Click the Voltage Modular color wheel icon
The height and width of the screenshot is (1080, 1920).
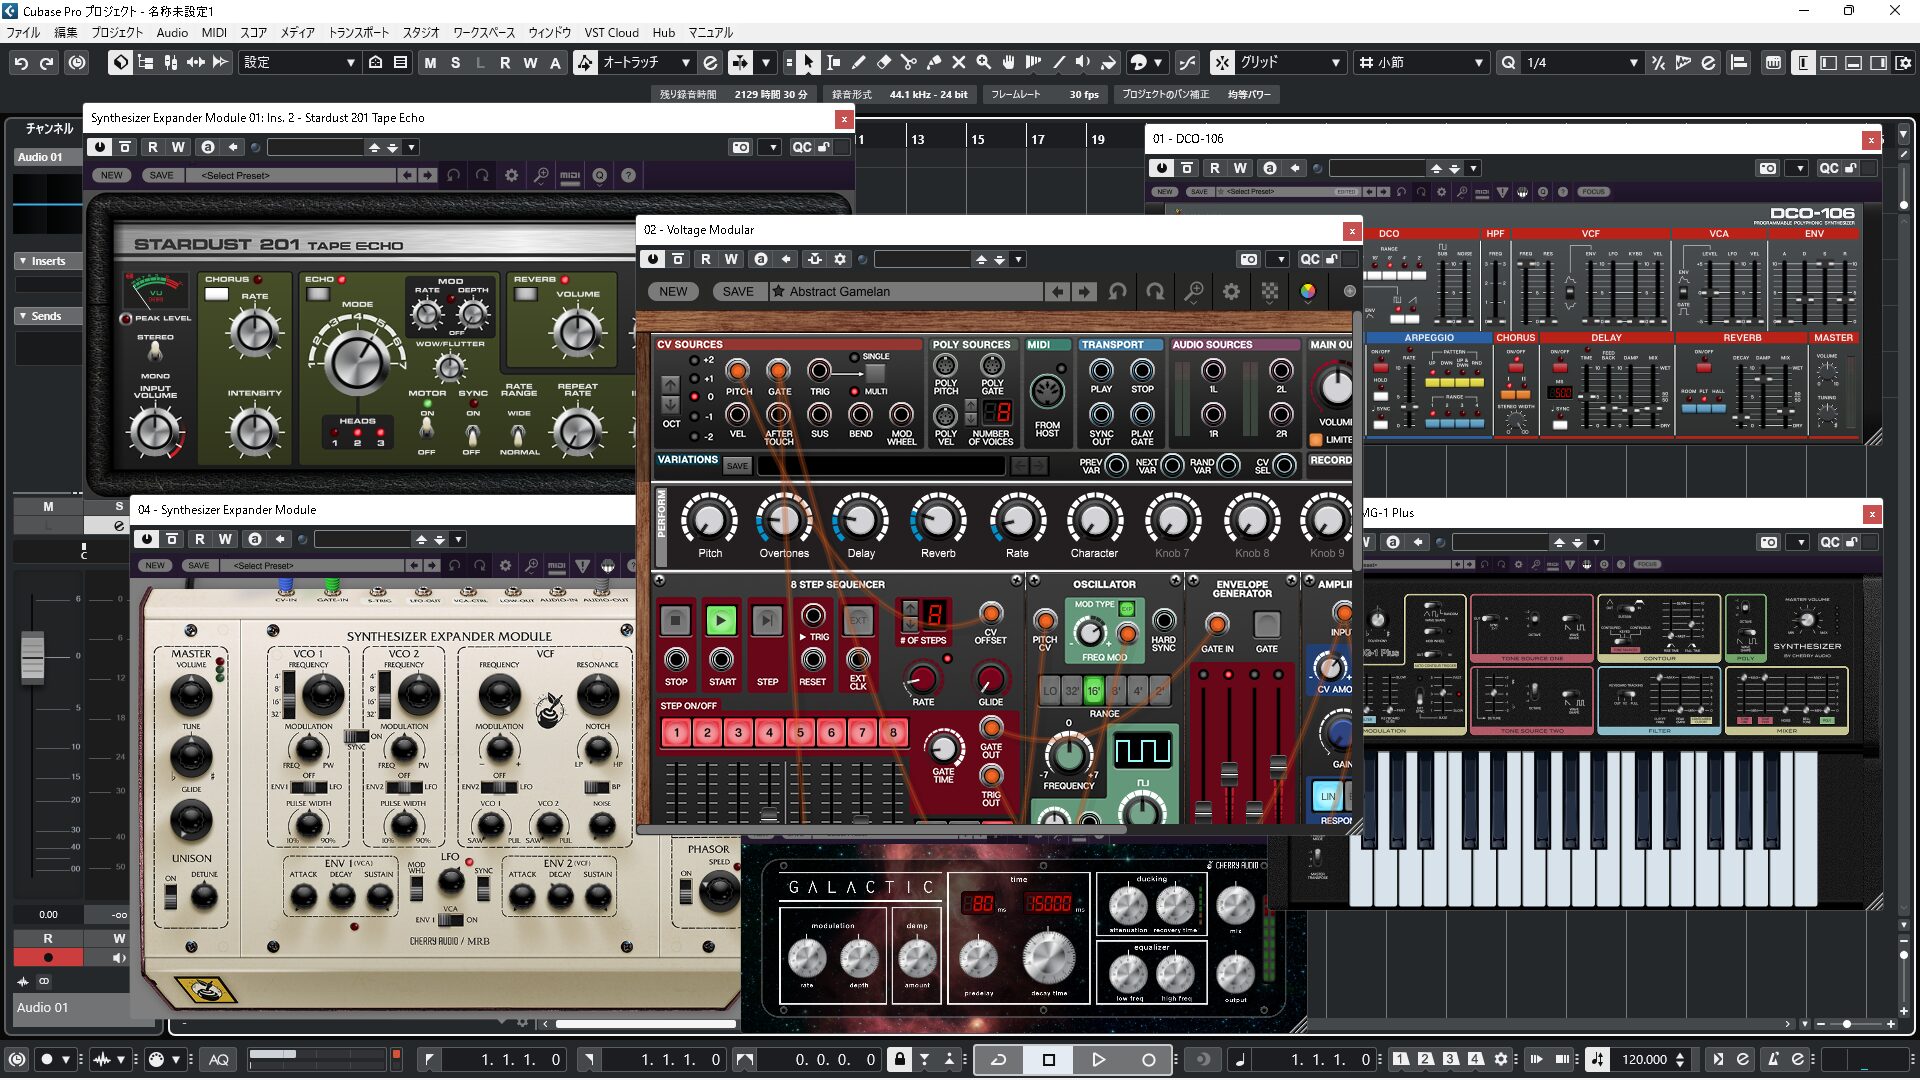1307,291
